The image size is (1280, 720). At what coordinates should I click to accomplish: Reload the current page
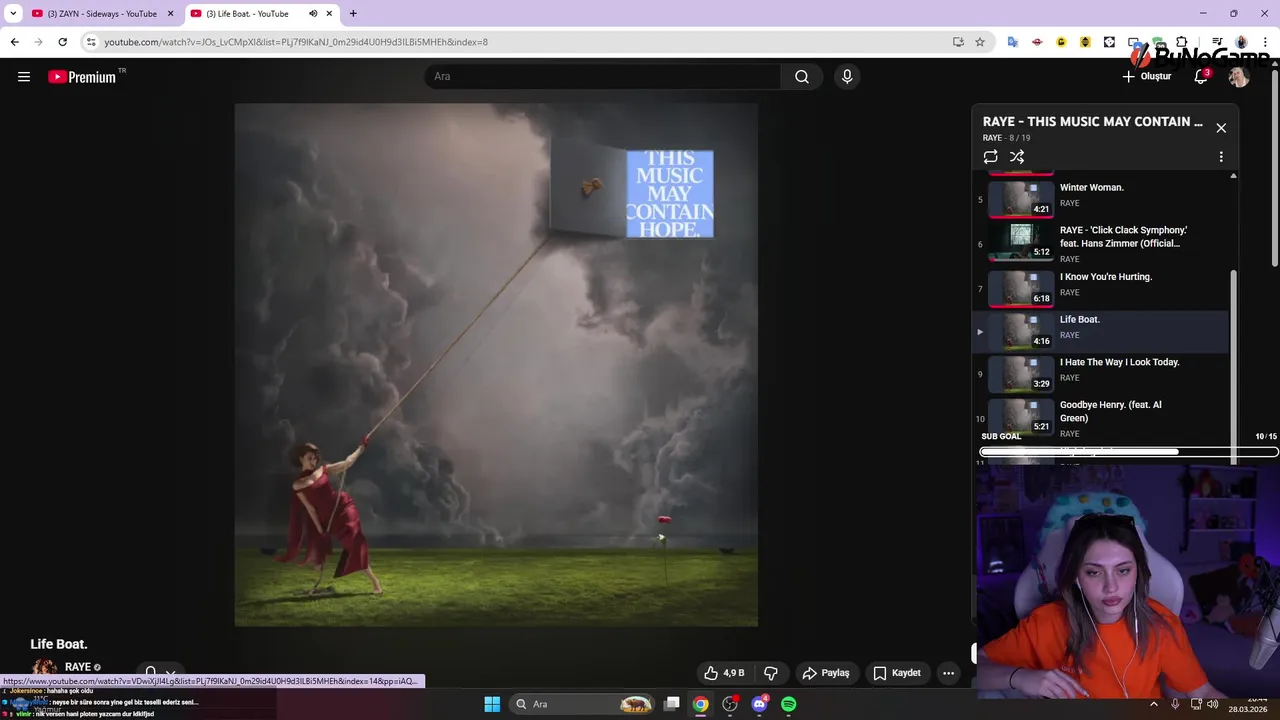[62, 42]
